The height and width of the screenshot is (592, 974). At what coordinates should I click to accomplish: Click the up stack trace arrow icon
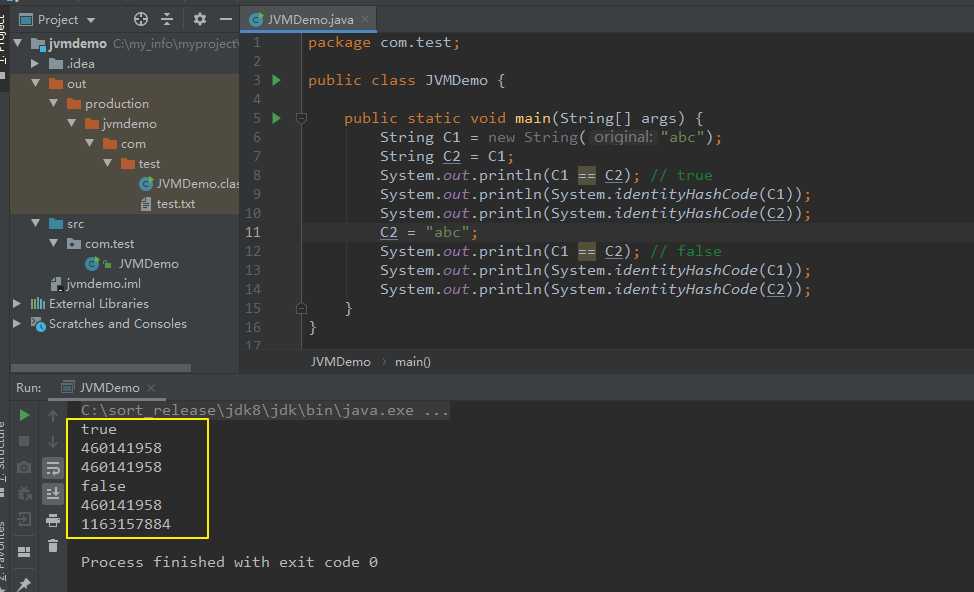pos(53,416)
